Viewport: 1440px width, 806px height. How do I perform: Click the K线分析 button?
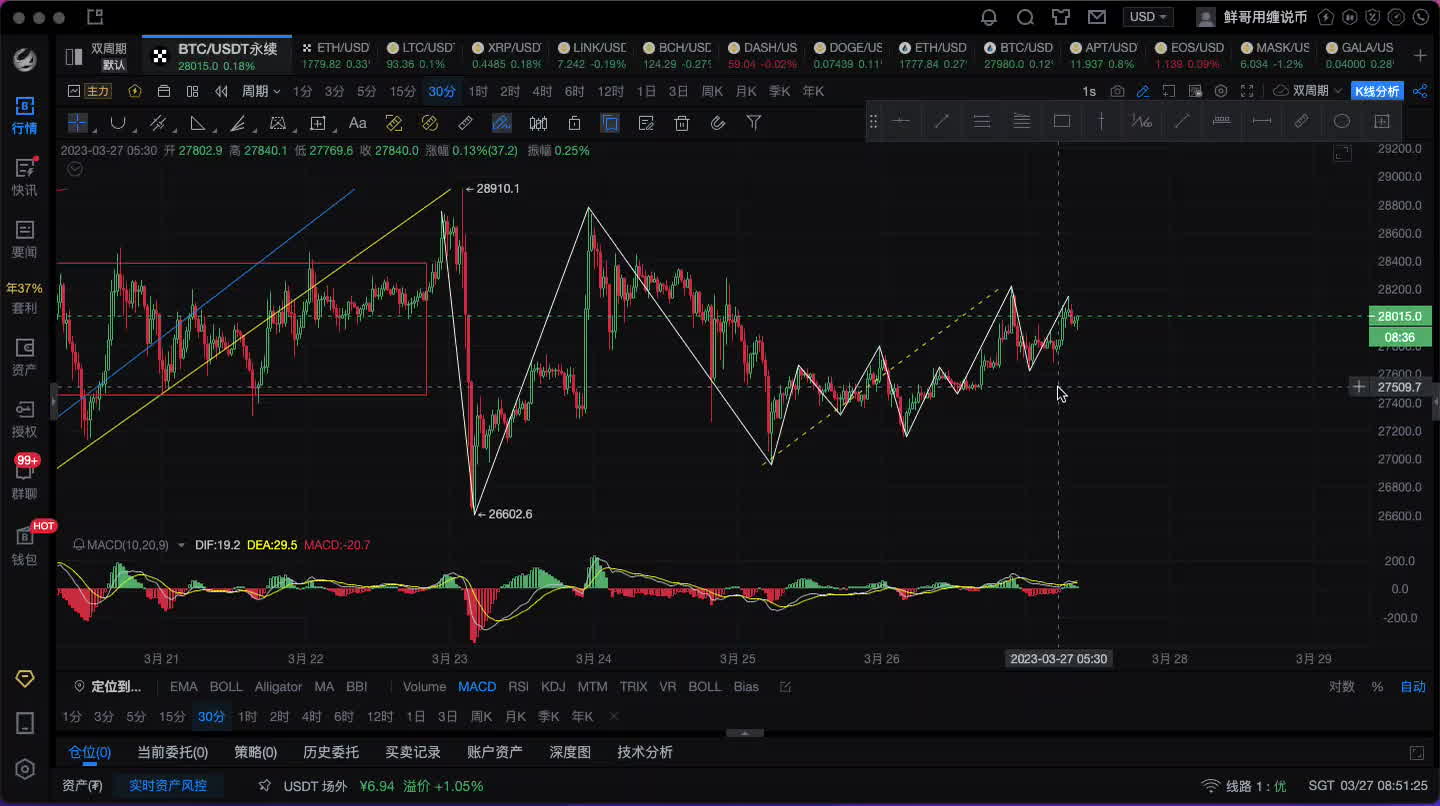[x=1377, y=91]
